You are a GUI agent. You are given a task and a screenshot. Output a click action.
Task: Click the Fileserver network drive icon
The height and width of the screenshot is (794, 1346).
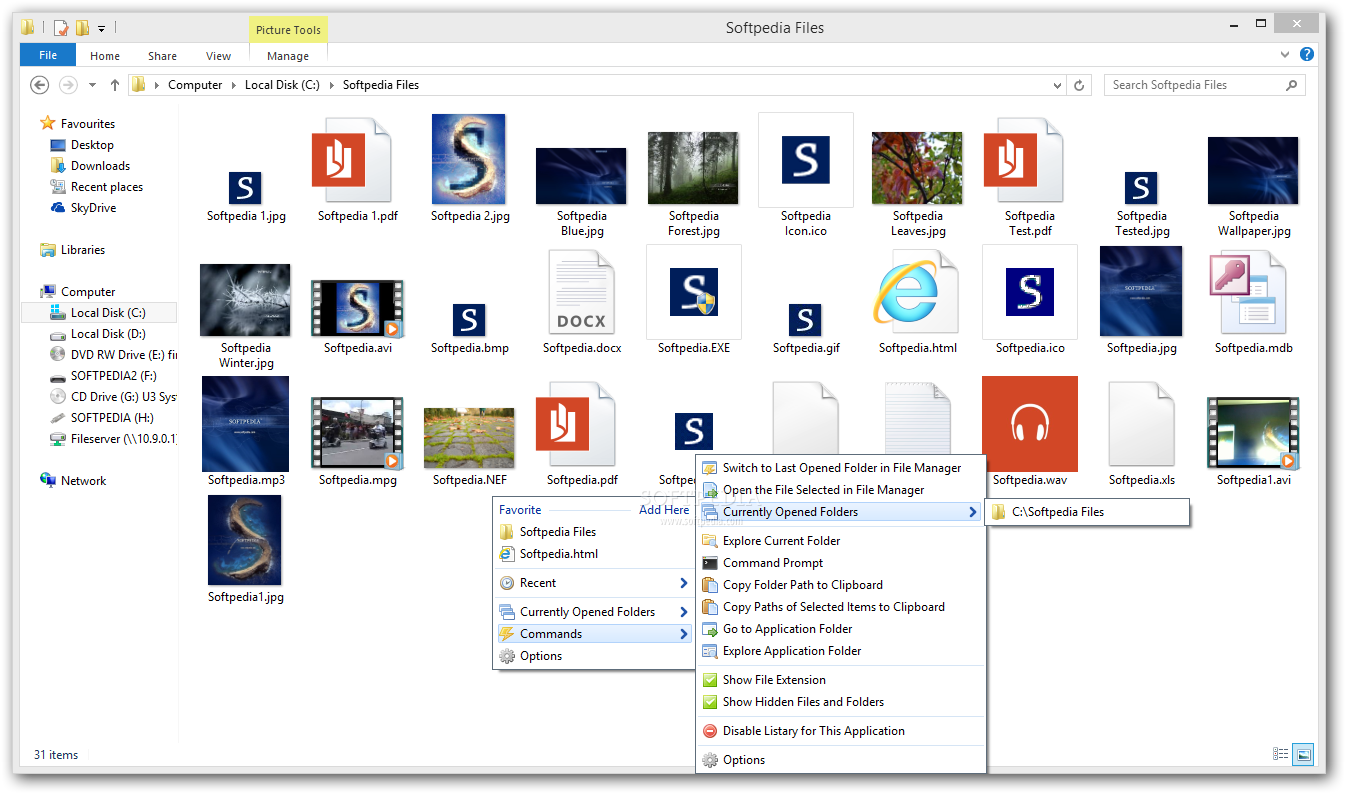coord(58,439)
